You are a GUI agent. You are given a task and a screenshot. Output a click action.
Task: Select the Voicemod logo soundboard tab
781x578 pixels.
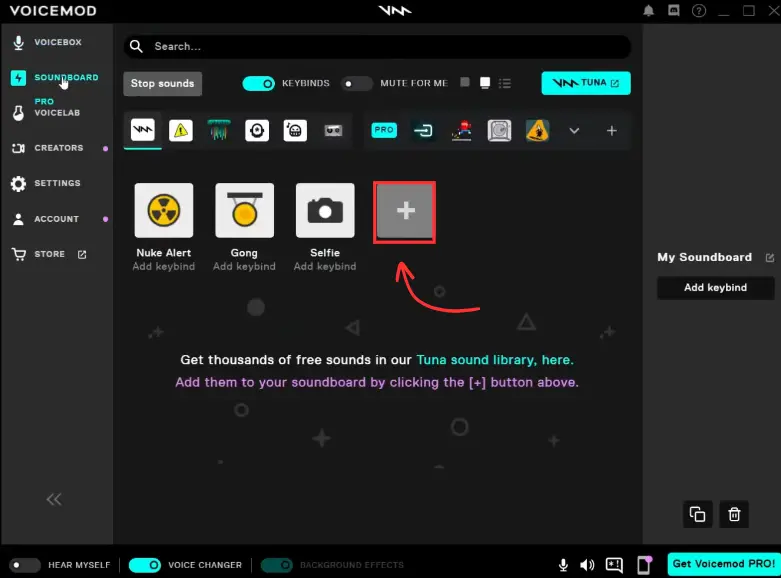tap(143, 130)
